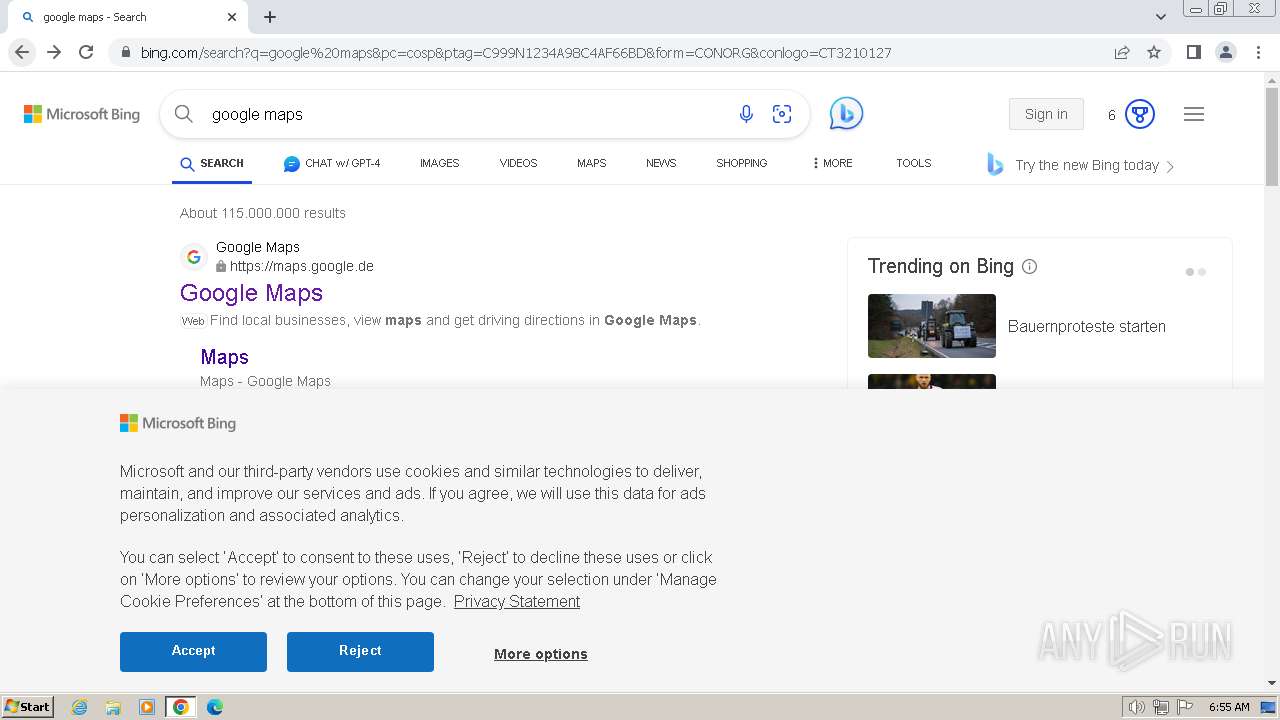Open visual search camera icon
Screen dimensions: 1280x720
point(782,114)
